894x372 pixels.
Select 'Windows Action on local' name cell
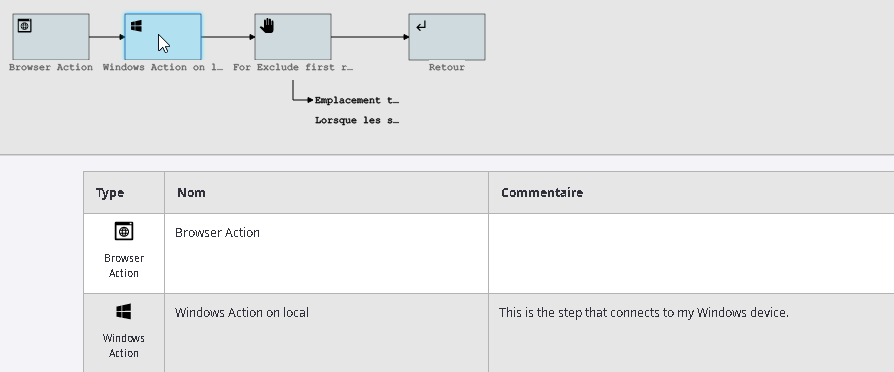(326, 333)
